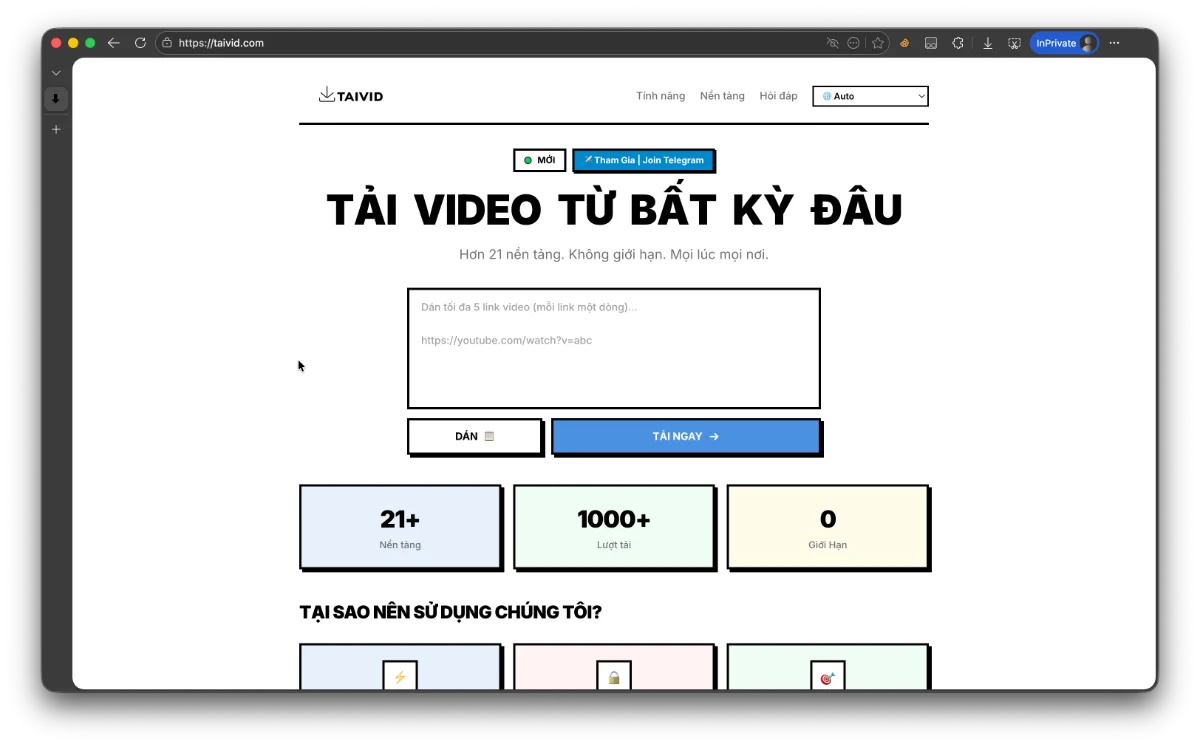The image size is (1200, 747).
Task: Collapse the vertical tabs chevron in the sidebar
Action: pos(56,72)
